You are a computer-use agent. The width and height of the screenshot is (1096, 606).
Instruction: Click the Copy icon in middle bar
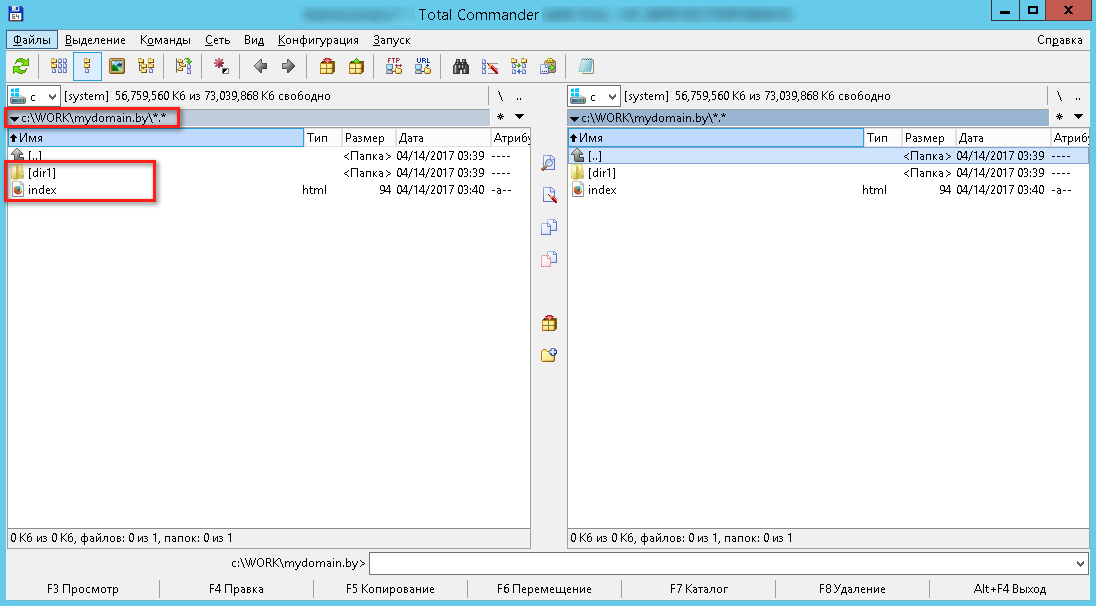(x=549, y=227)
